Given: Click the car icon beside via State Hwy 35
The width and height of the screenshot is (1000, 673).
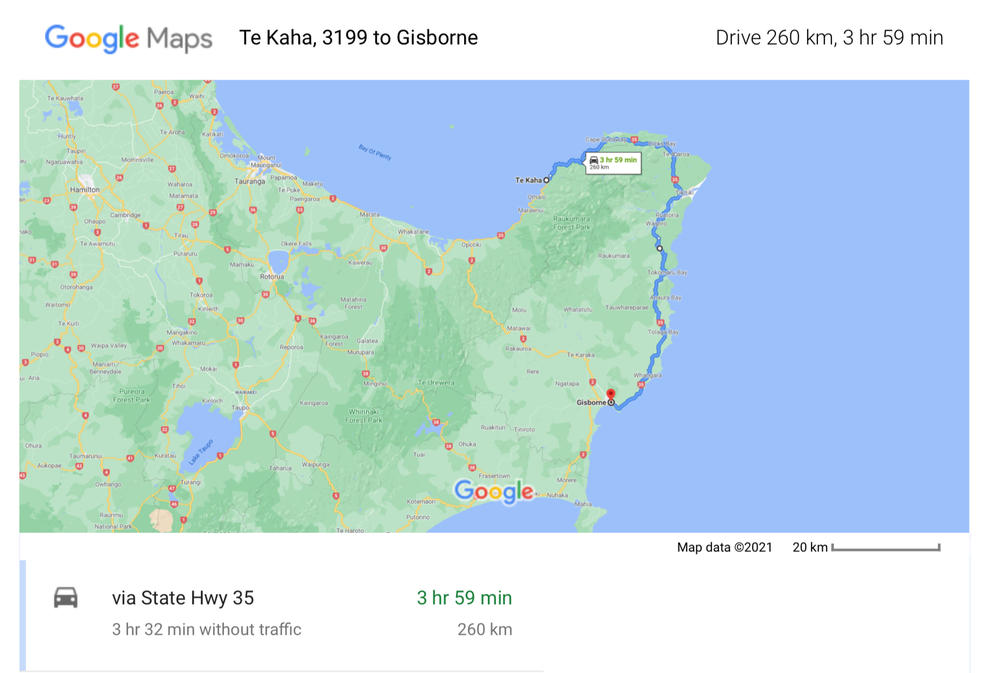Looking at the screenshot, I should point(66,598).
